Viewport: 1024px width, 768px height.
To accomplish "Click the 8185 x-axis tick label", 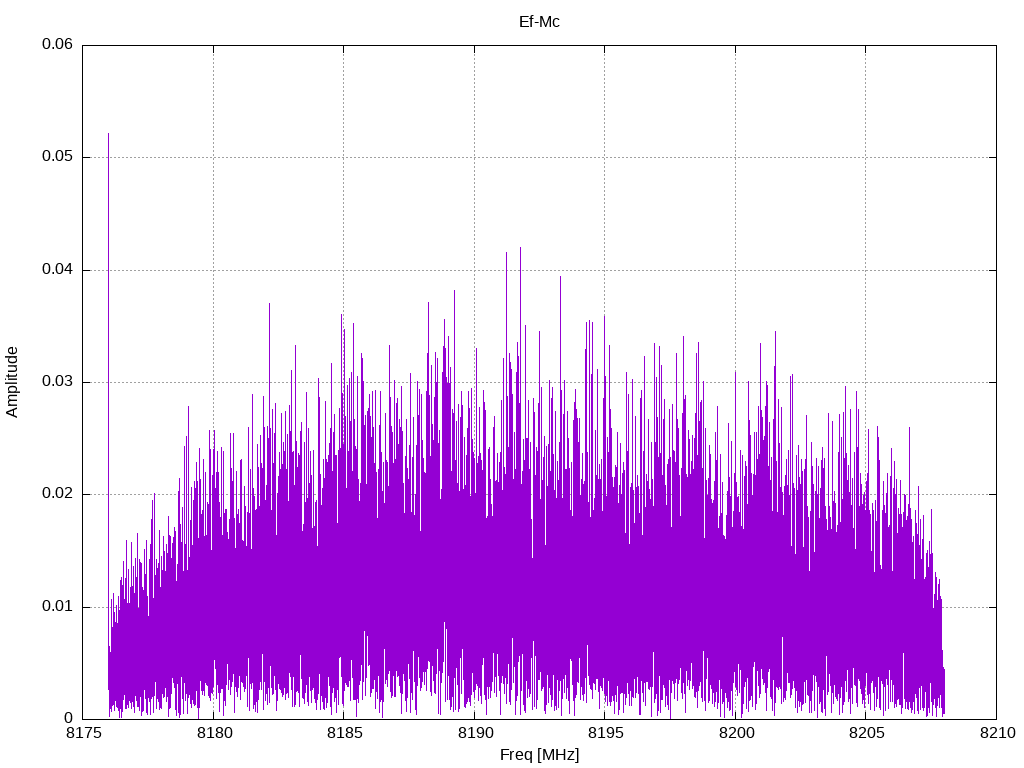I will pos(344,733).
